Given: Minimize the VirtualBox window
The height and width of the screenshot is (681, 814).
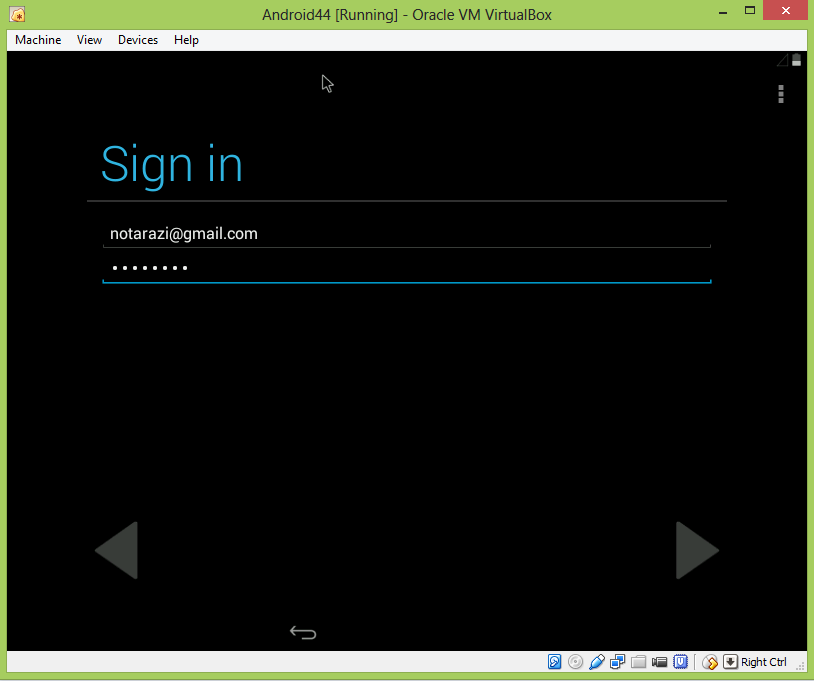Looking at the screenshot, I should coord(723,11).
